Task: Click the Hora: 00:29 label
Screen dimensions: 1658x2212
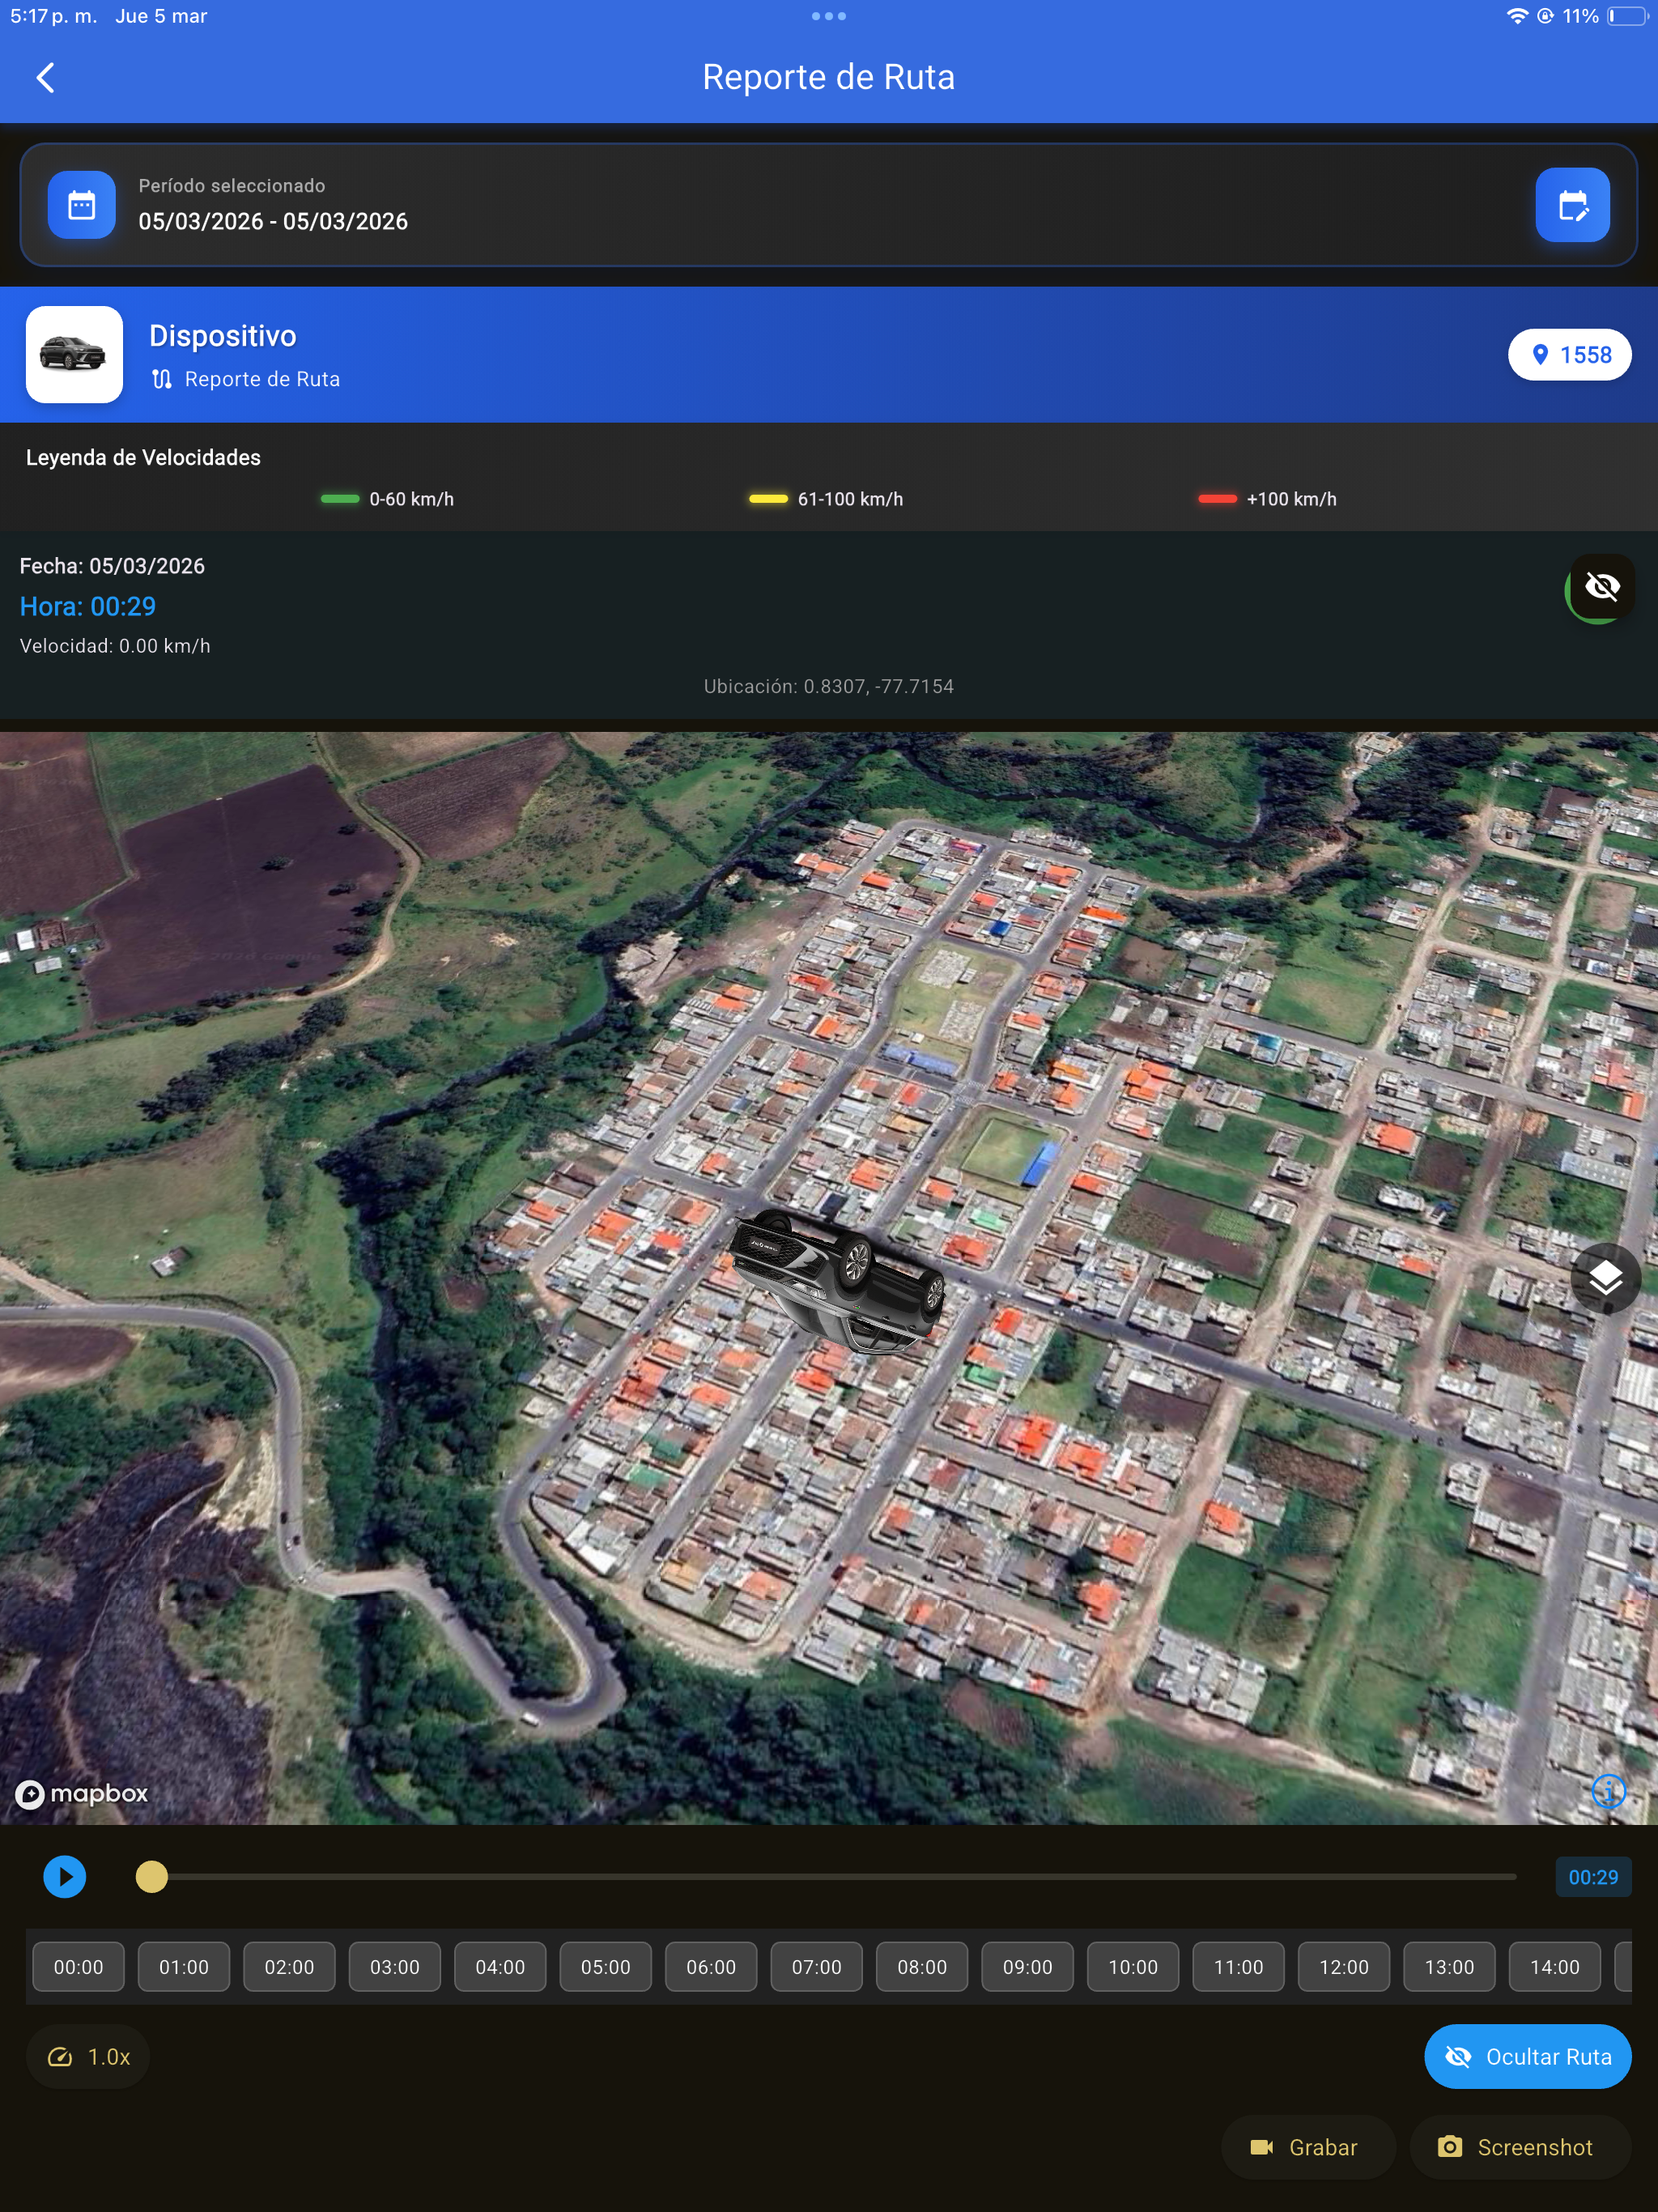Action: [x=88, y=606]
